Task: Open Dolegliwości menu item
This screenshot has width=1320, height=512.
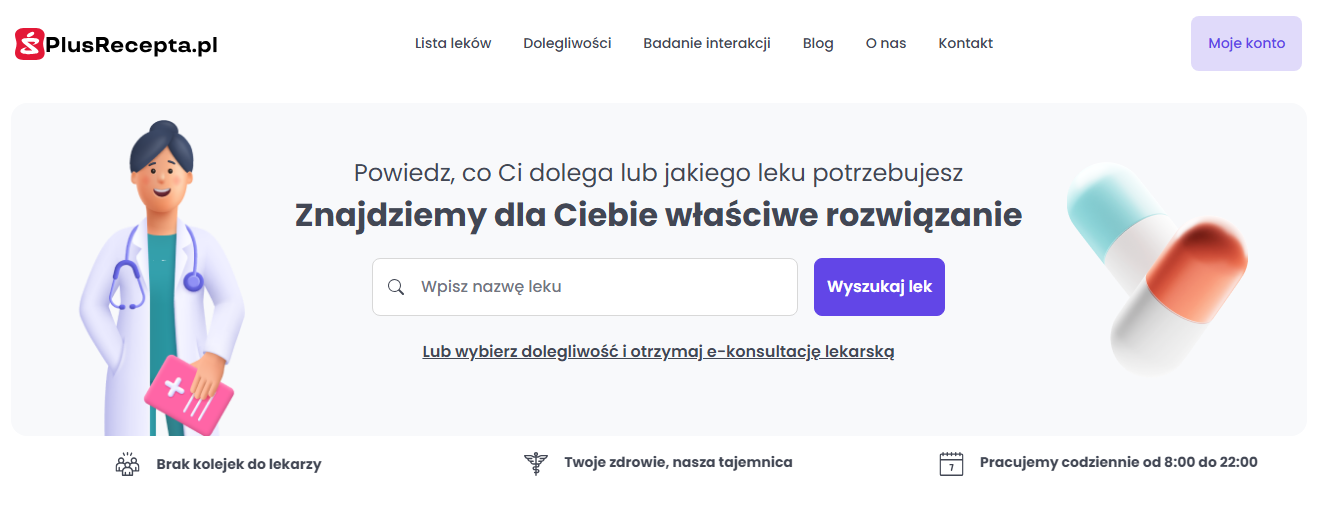Action: 567,43
